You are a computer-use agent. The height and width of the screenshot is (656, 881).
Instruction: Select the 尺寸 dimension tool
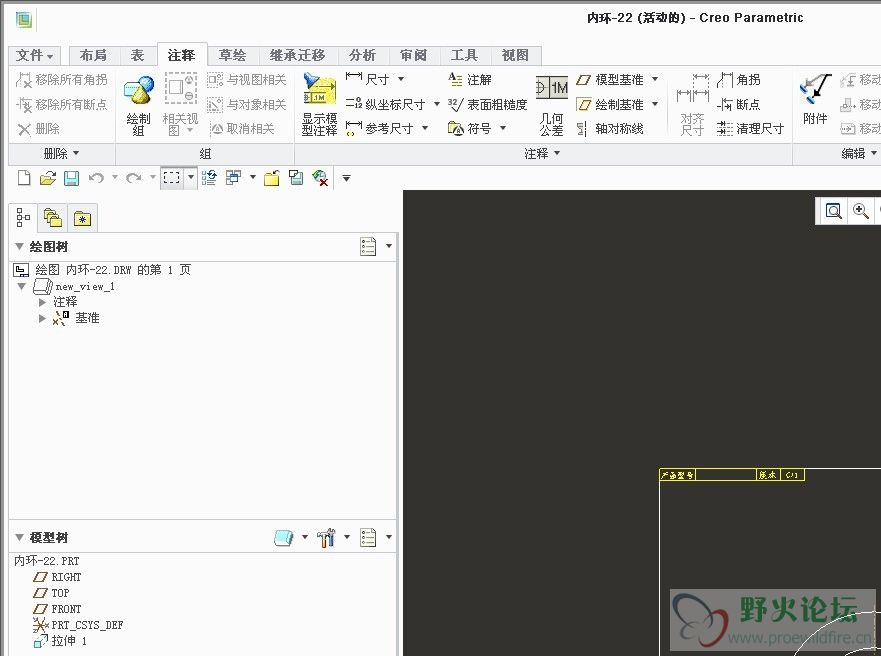(367, 79)
